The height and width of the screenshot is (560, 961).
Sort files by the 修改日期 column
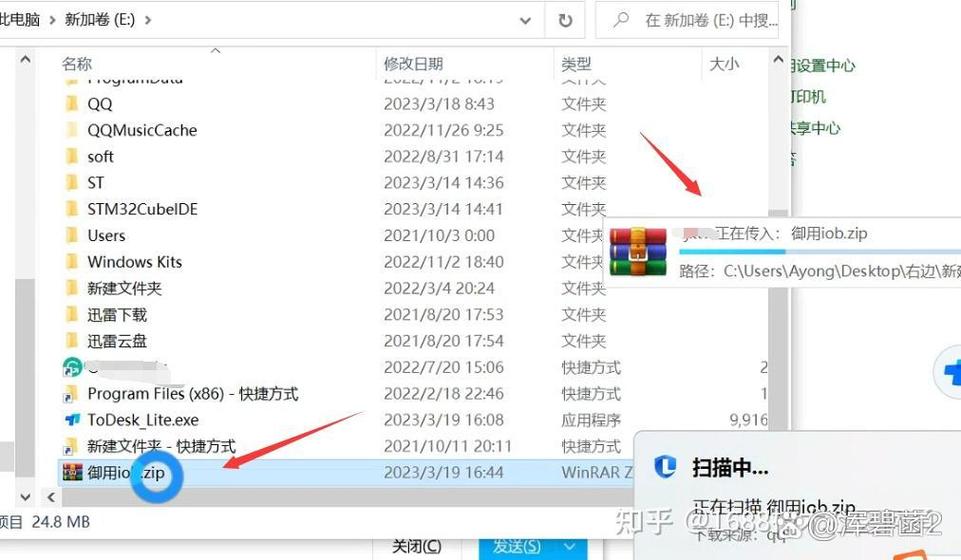pos(414,64)
